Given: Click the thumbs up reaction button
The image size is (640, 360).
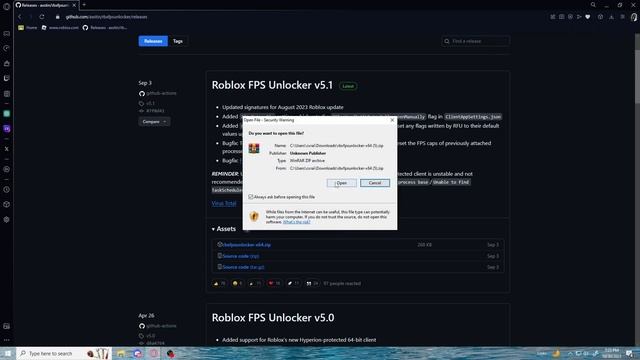Looking at the screenshot, I should click(x=219, y=283).
